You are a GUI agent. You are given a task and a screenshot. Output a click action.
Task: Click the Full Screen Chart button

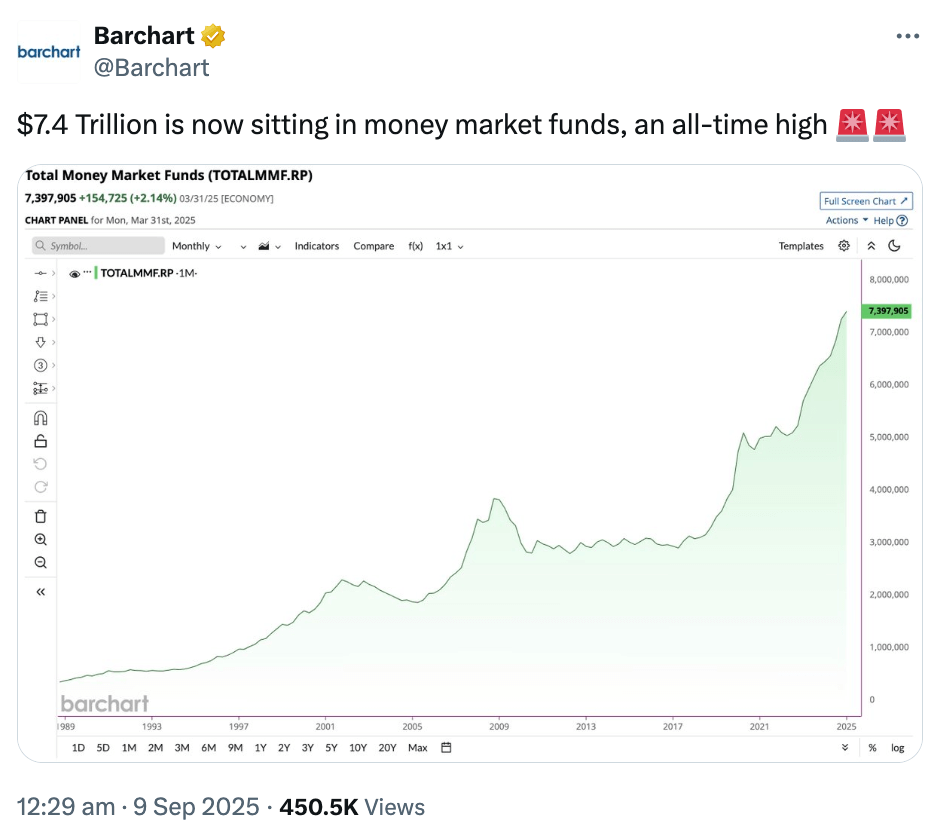point(866,201)
